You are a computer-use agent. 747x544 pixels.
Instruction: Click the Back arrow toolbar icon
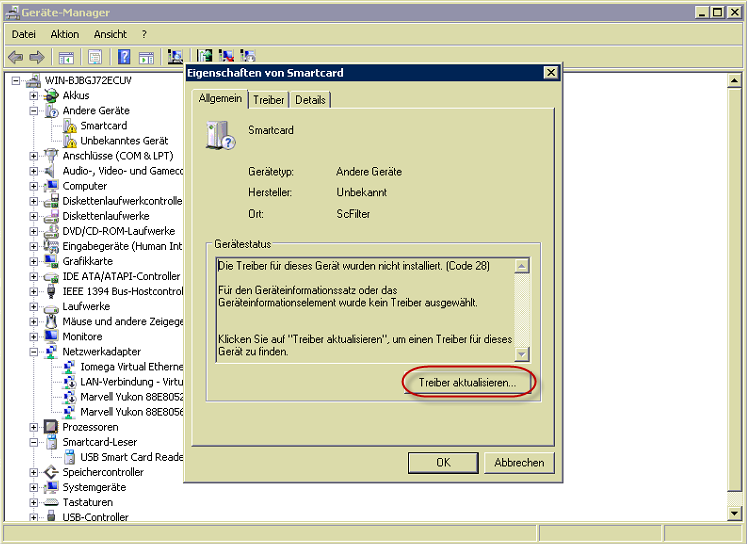pos(15,57)
